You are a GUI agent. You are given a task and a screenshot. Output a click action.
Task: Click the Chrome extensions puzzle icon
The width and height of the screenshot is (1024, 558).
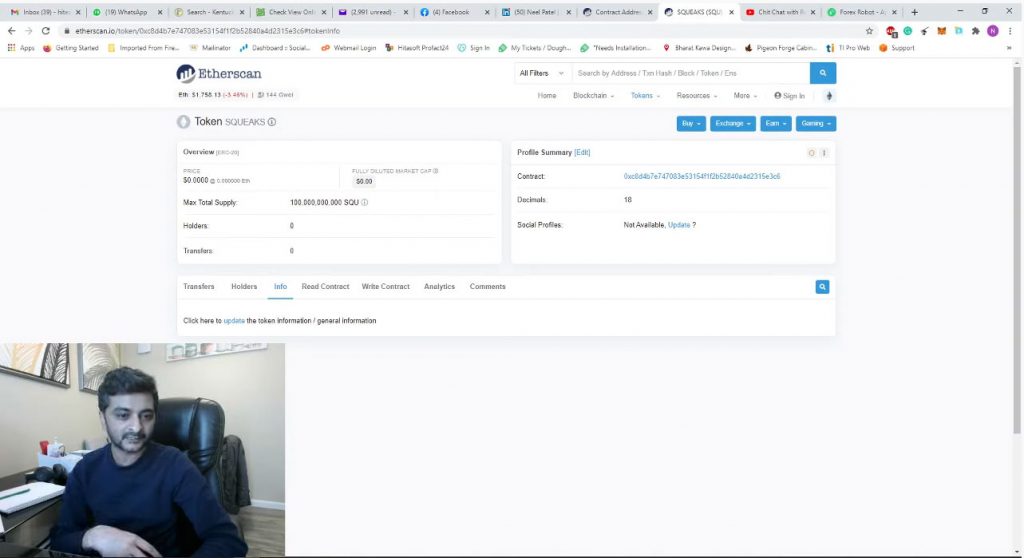[x=975, y=31]
